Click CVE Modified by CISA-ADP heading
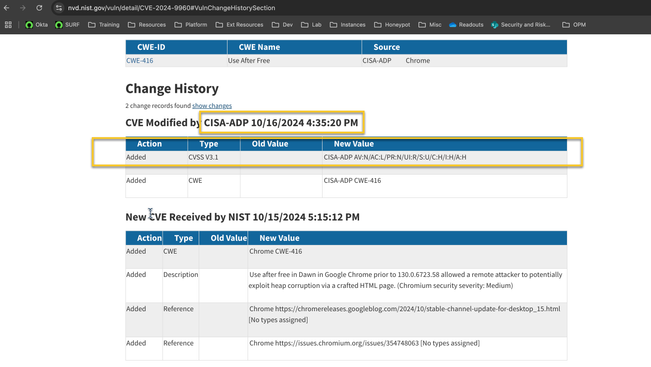The image size is (651, 367). (242, 123)
